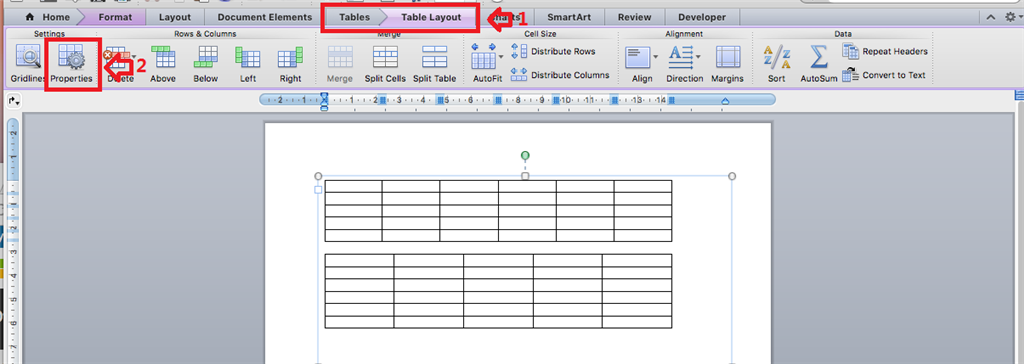The image size is (1024, 364).
Task: Click the AutoFit icon
Action: point(484,58)
